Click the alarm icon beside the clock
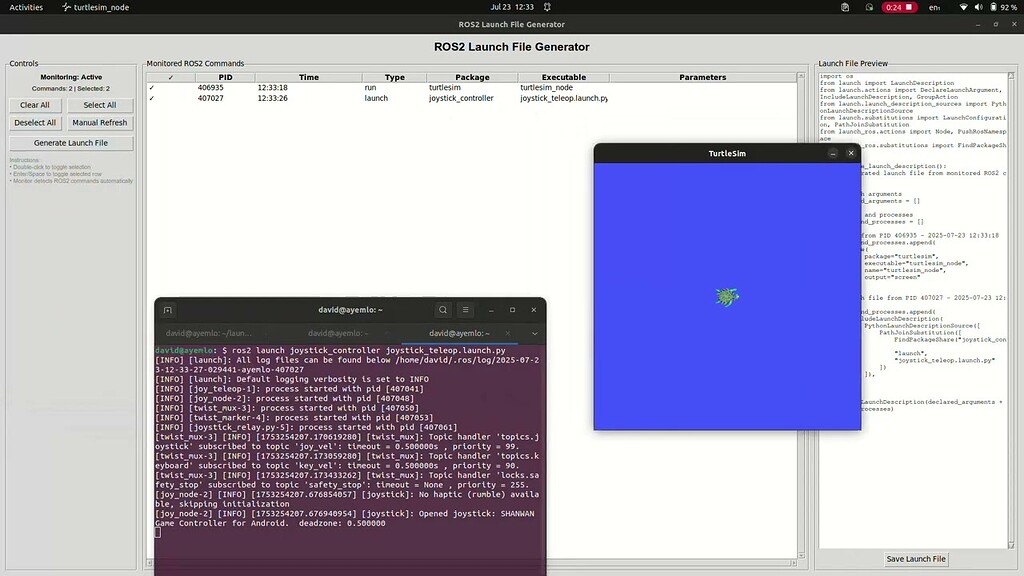Viewport: 1024px width, 576px height. [x=548, y=7]
